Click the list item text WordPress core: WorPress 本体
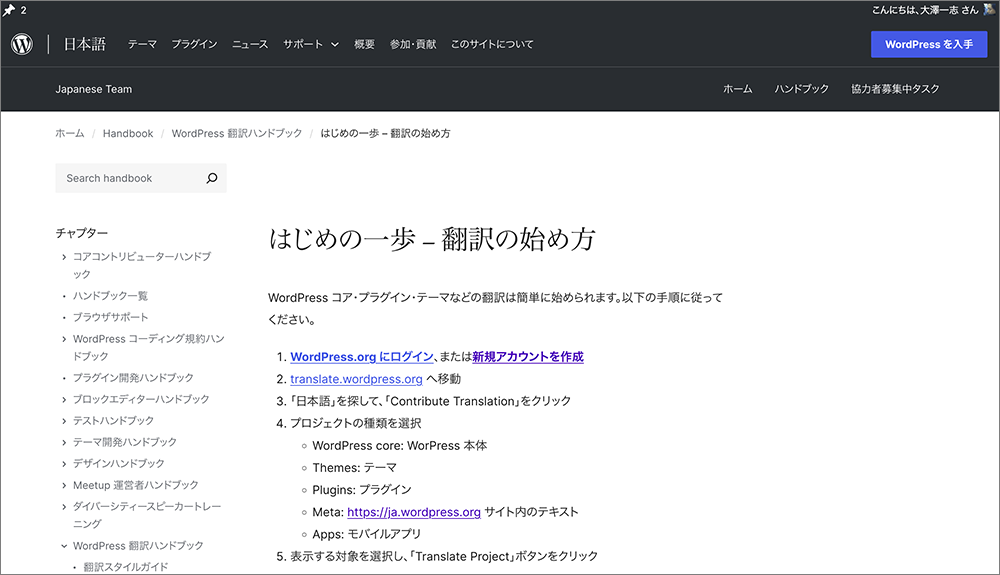The image size is (1000, 575). (400, 446)
